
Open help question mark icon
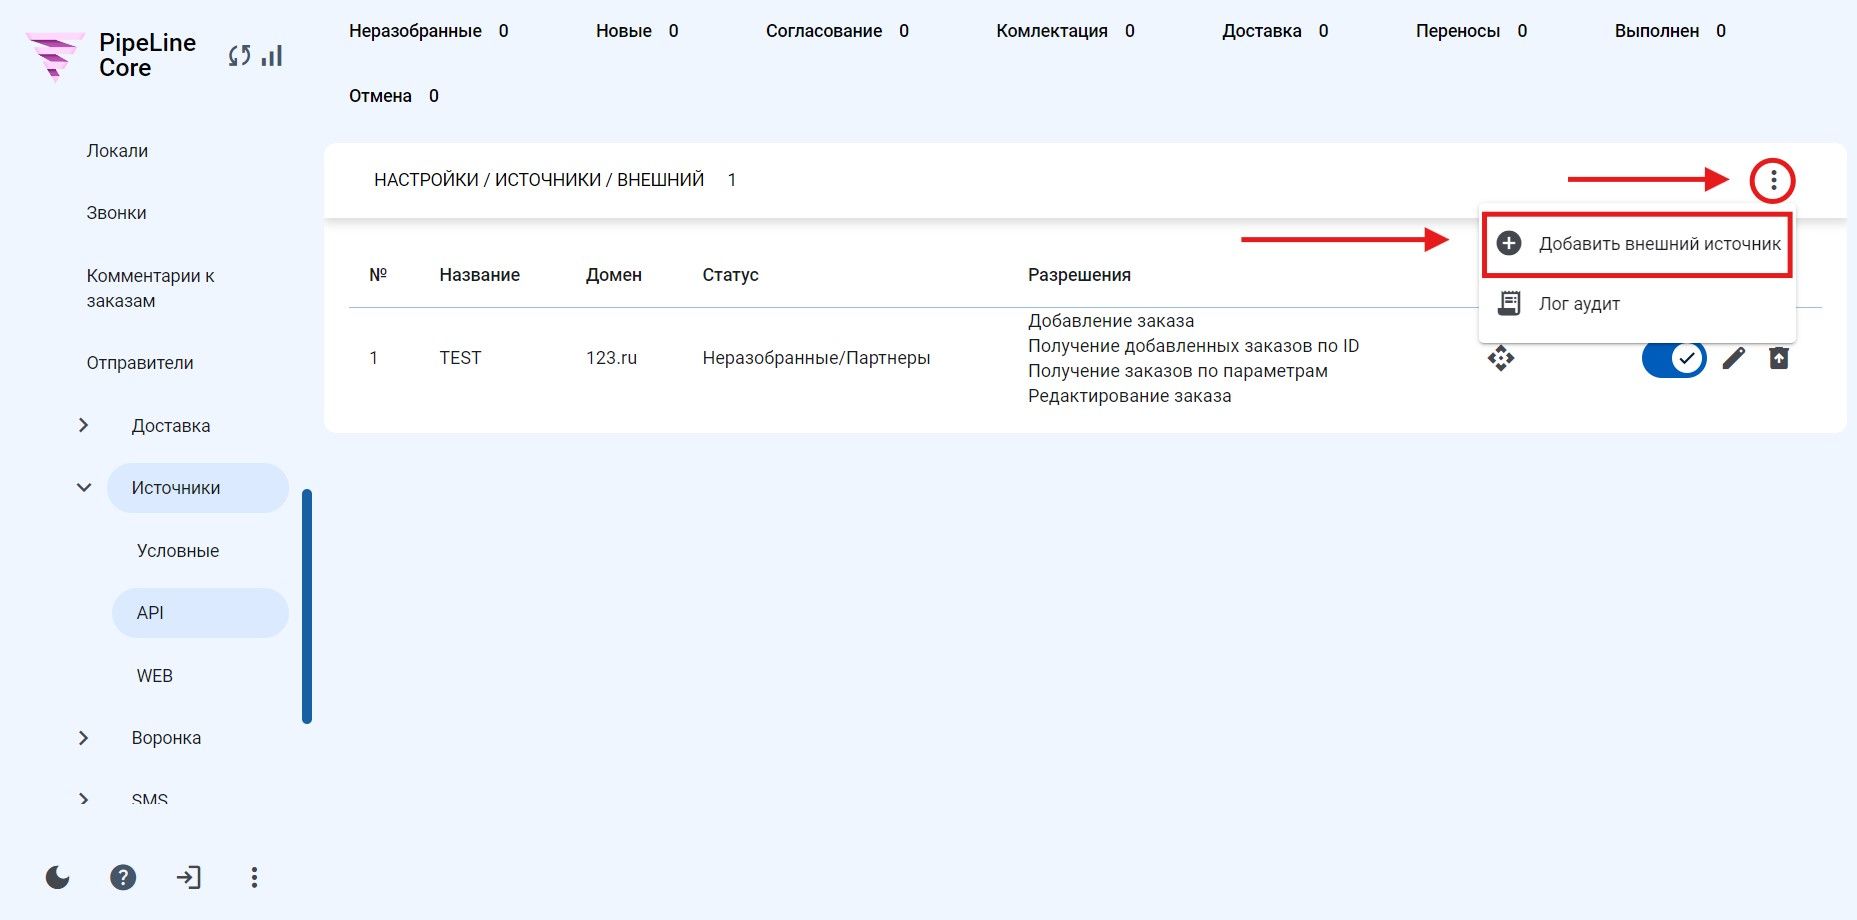point(123,878)
